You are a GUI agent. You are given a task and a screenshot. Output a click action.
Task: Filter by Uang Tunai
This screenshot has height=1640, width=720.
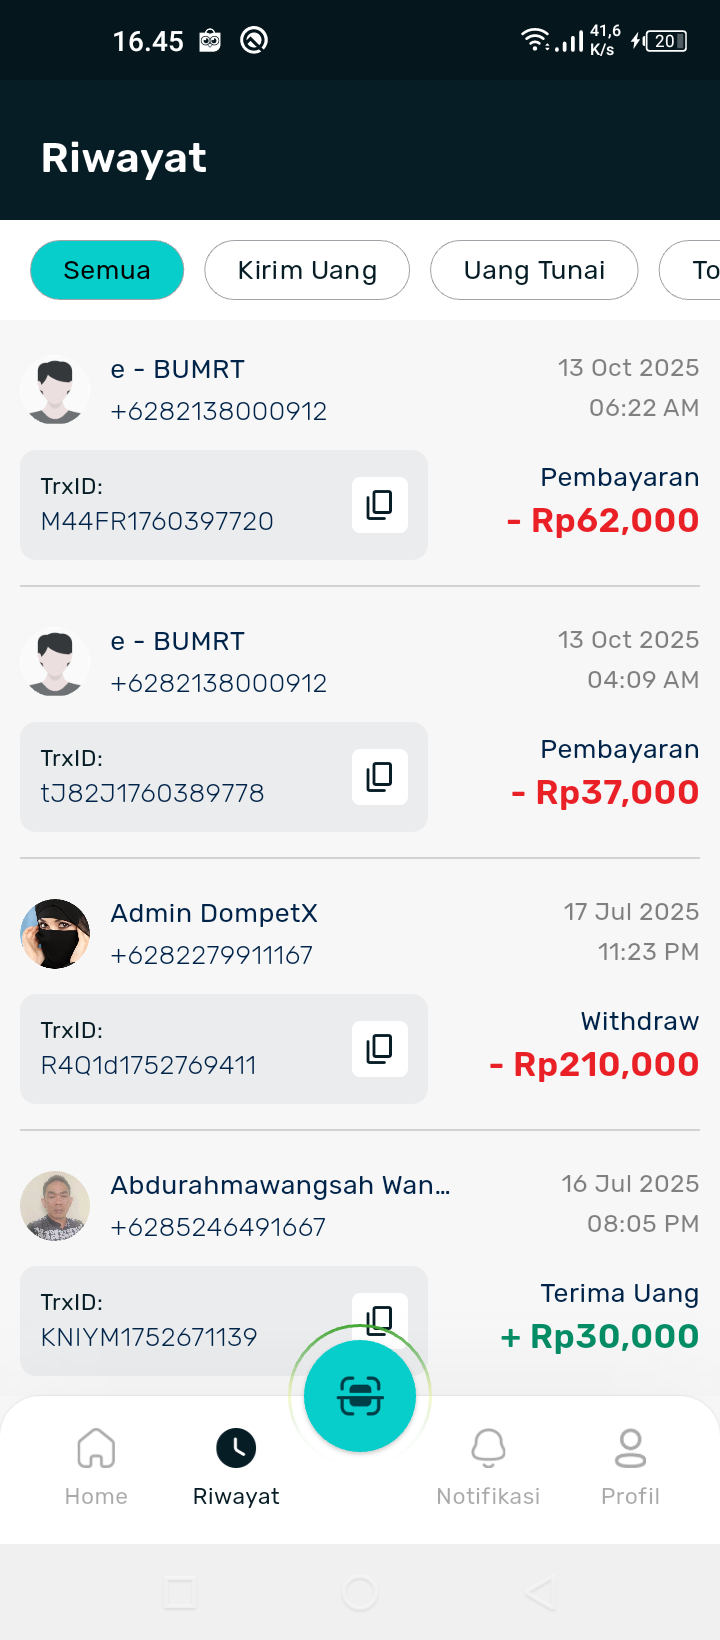tap(534, 270)
